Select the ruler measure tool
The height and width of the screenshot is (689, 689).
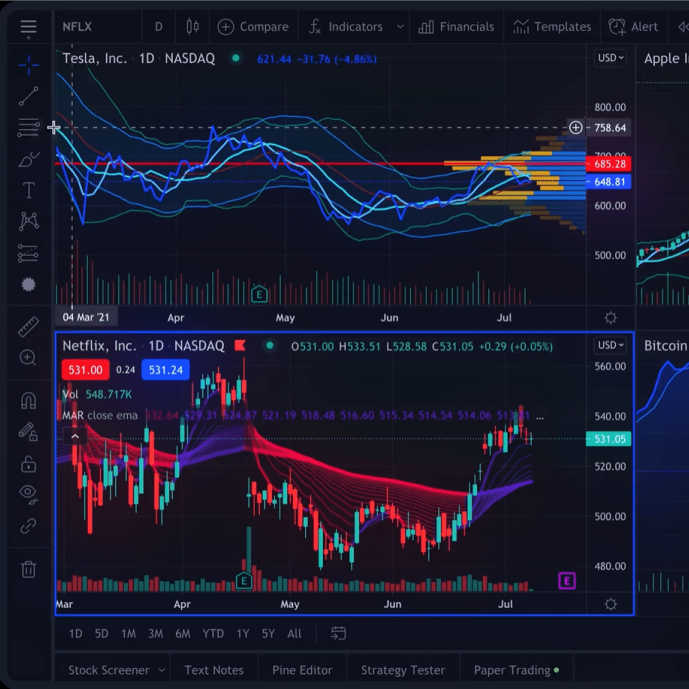pos(29,327)
